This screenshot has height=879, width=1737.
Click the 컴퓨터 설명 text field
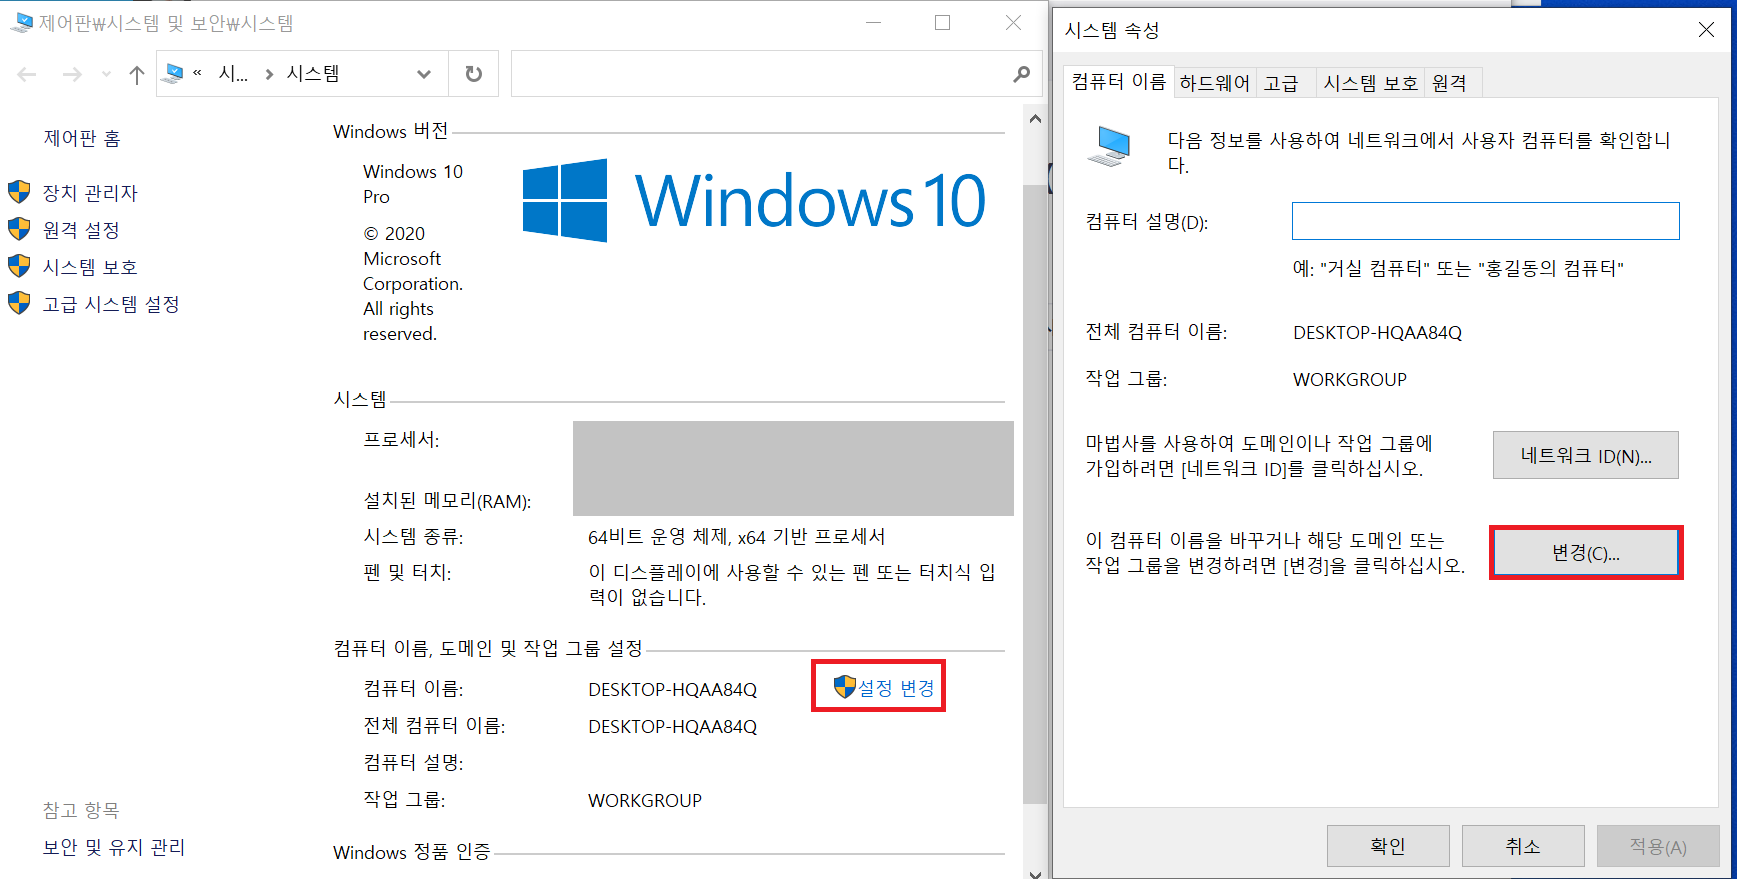(1485, 221)
